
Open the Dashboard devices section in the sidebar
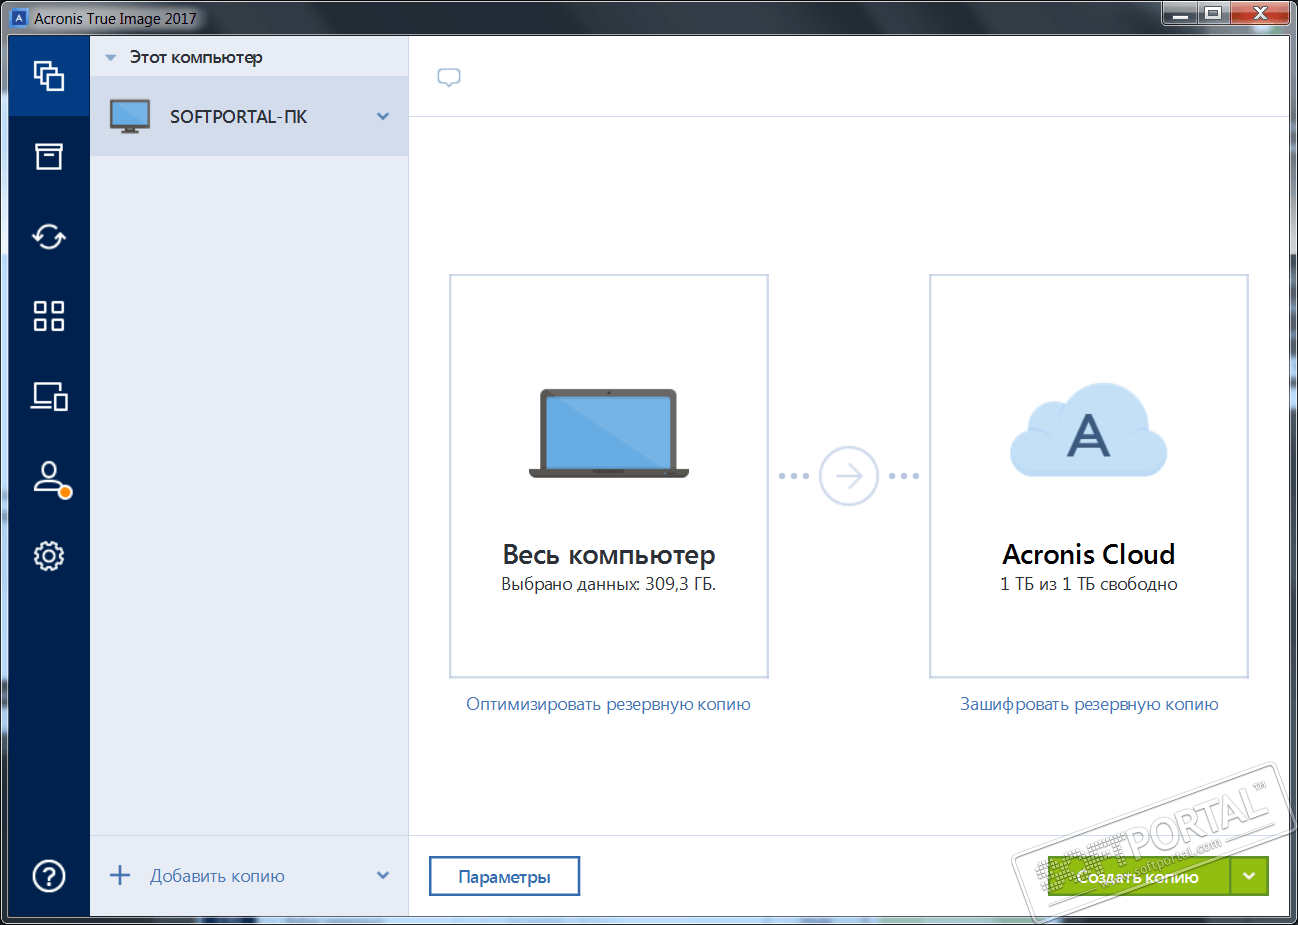[48, 396]
